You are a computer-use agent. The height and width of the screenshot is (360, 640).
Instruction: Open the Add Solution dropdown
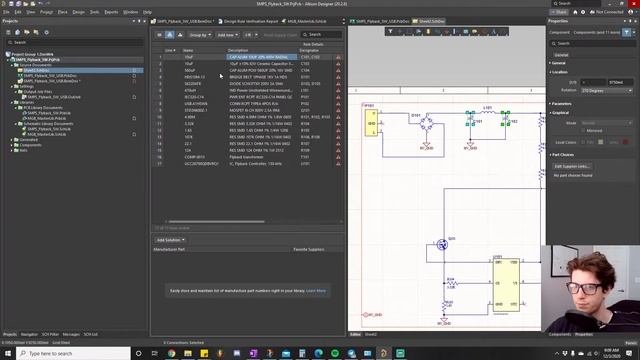click(171, 240)
